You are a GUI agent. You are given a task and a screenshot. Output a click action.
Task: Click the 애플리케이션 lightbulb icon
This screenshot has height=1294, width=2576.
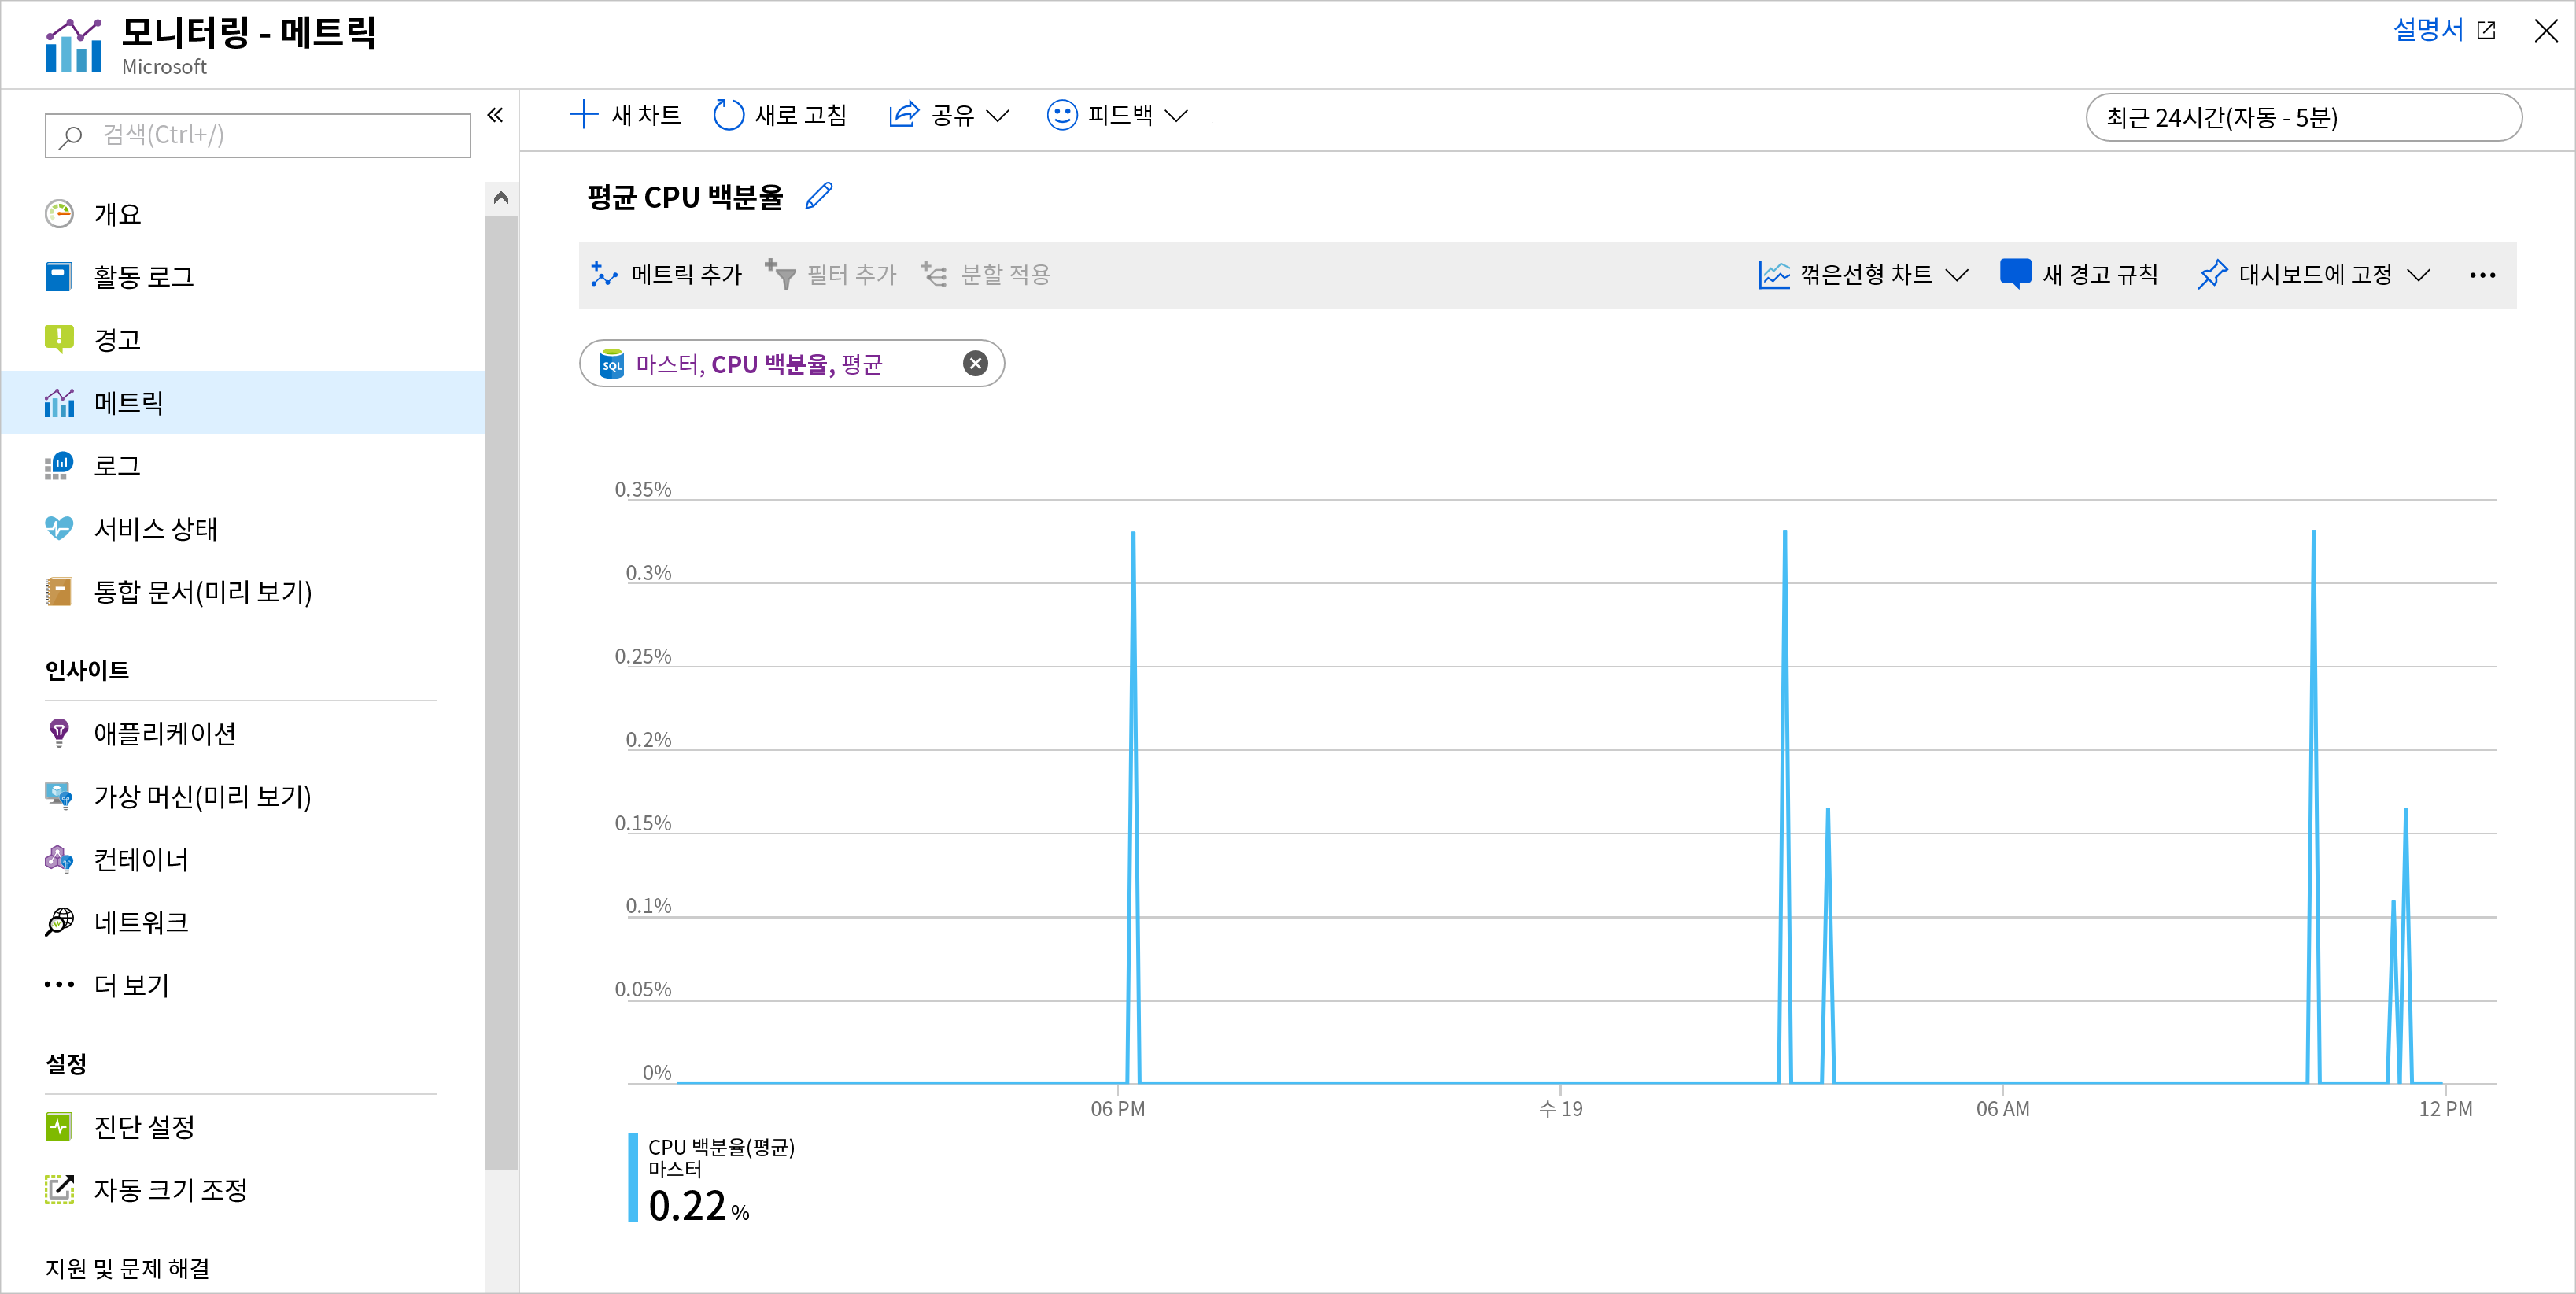[59, 733]
